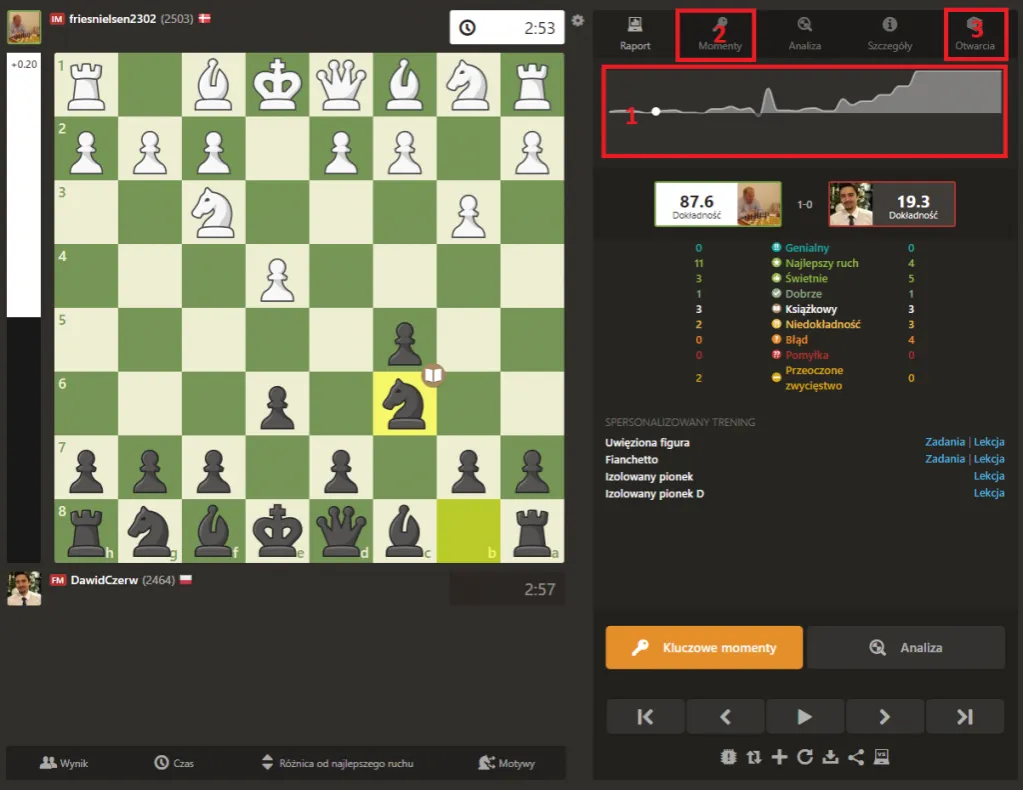Click the refresh analysis icon

(805, 757)
